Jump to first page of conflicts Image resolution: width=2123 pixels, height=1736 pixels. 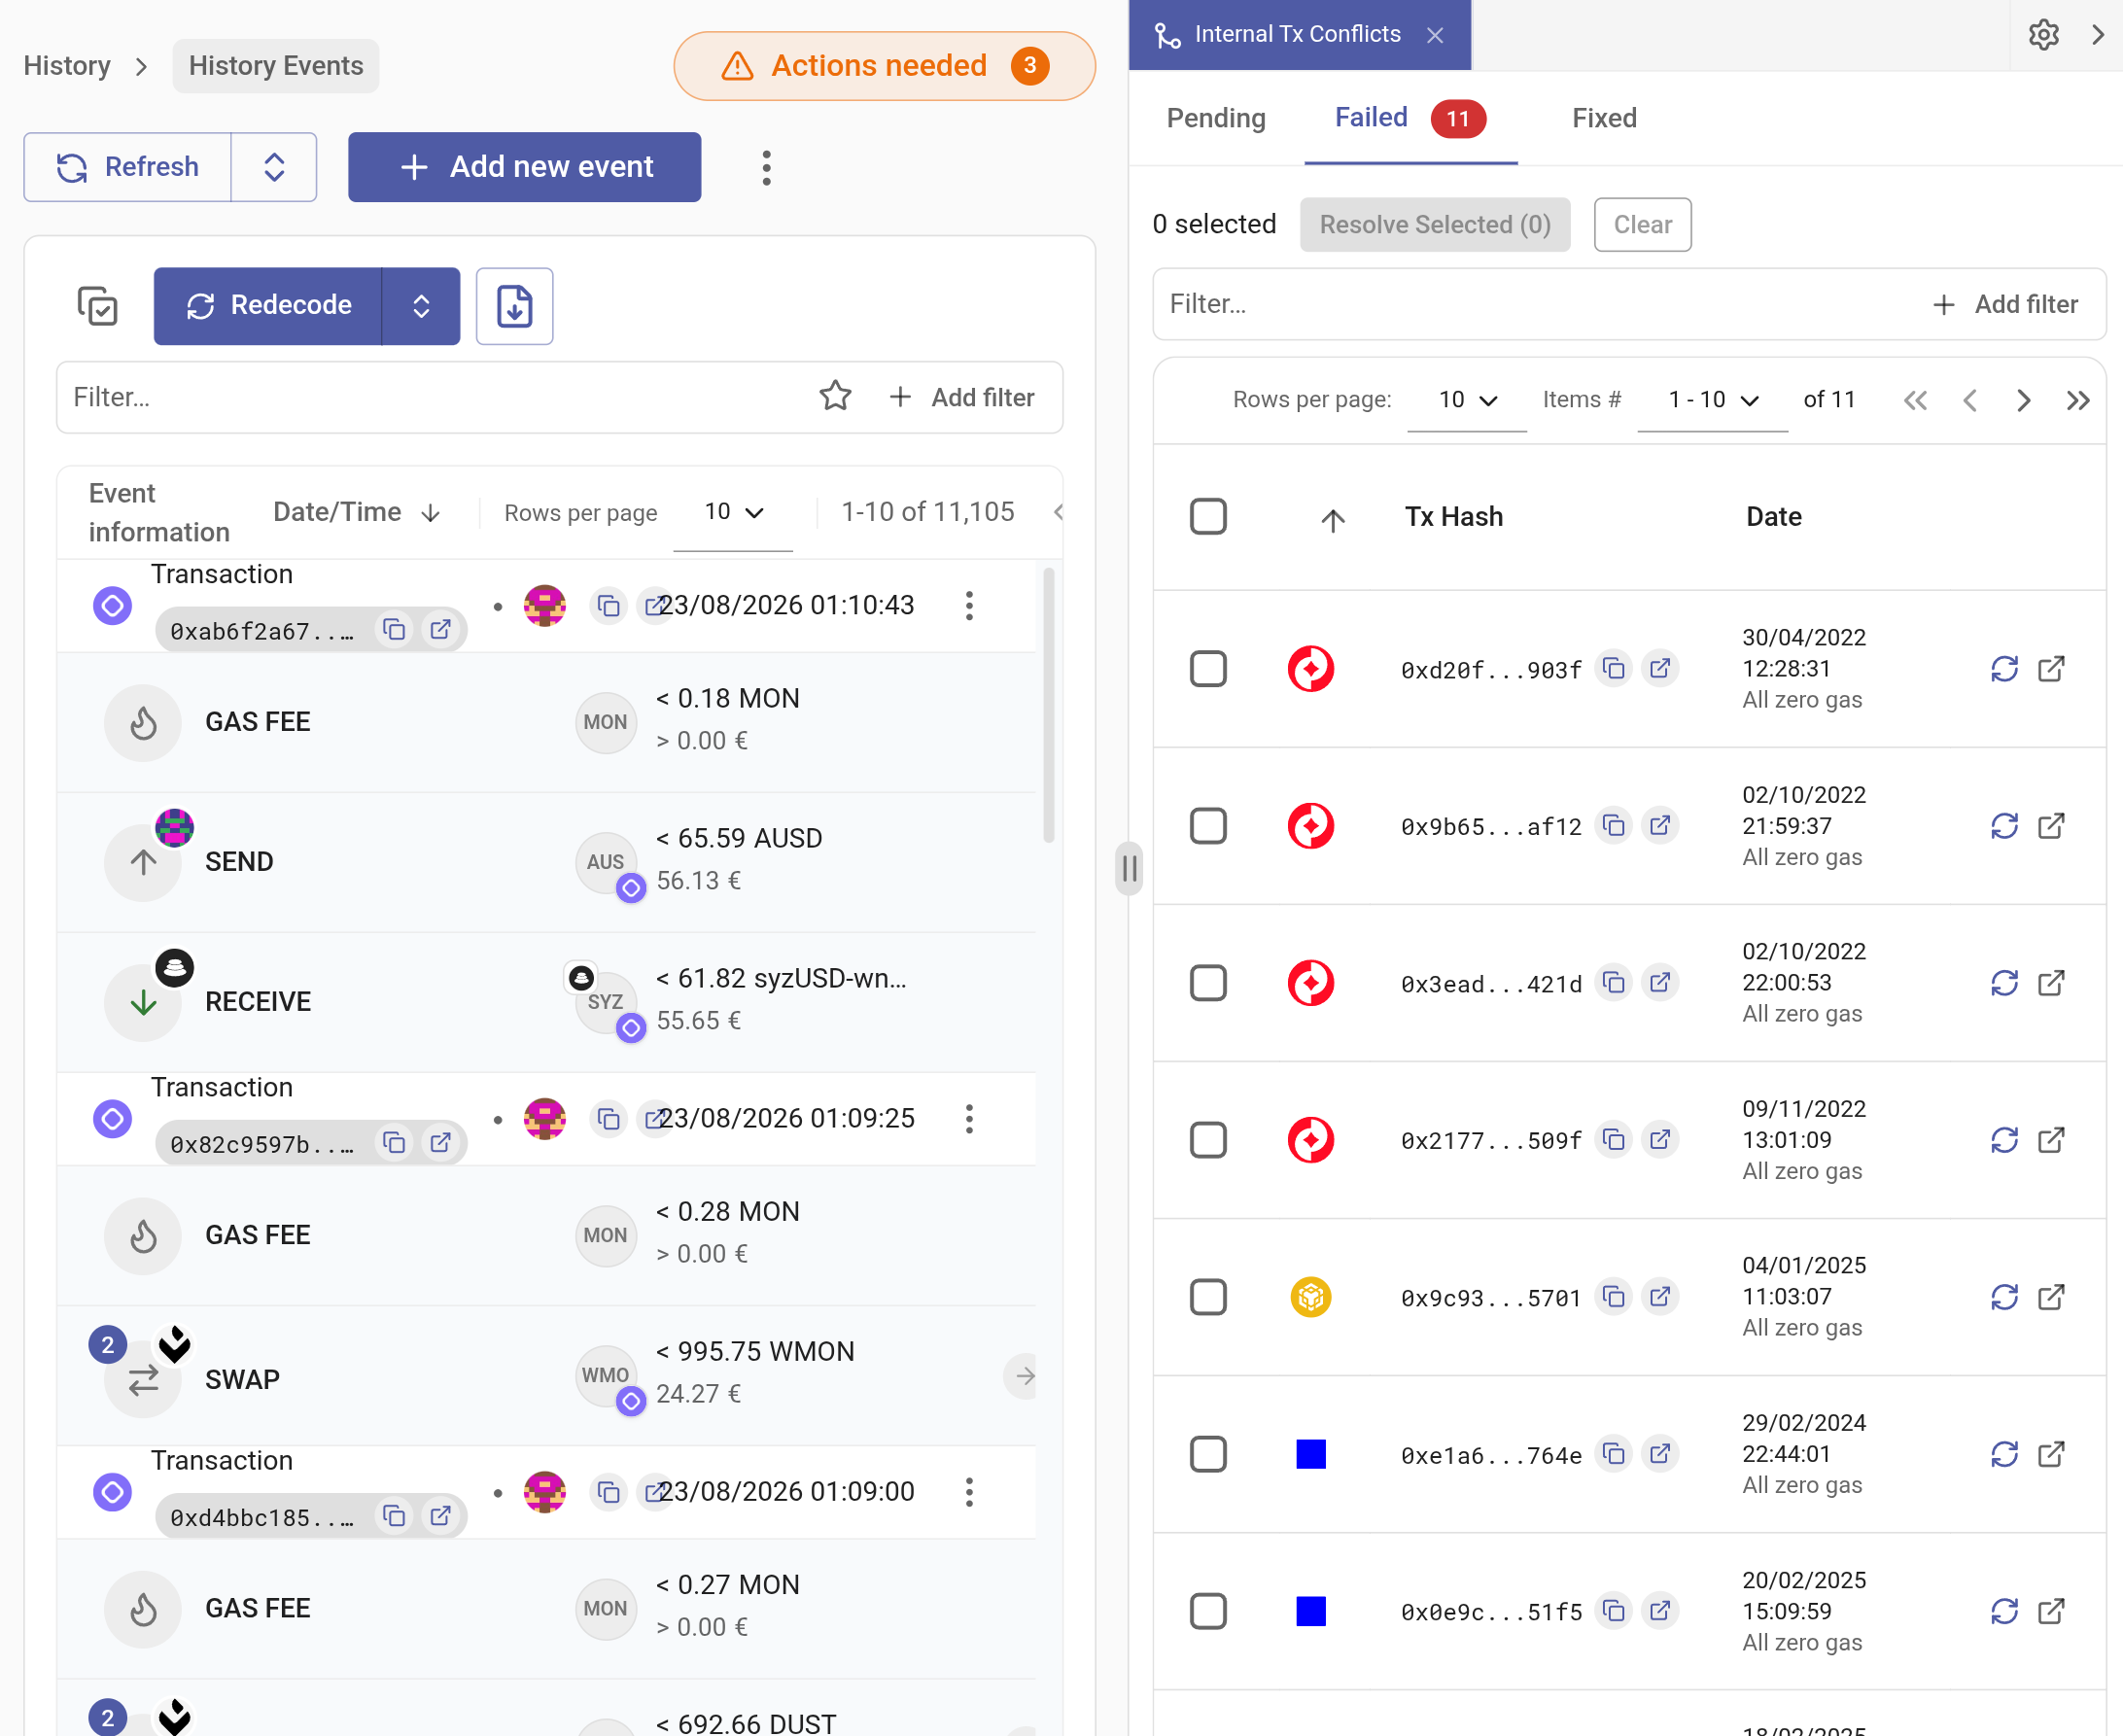pos(1914,400)
